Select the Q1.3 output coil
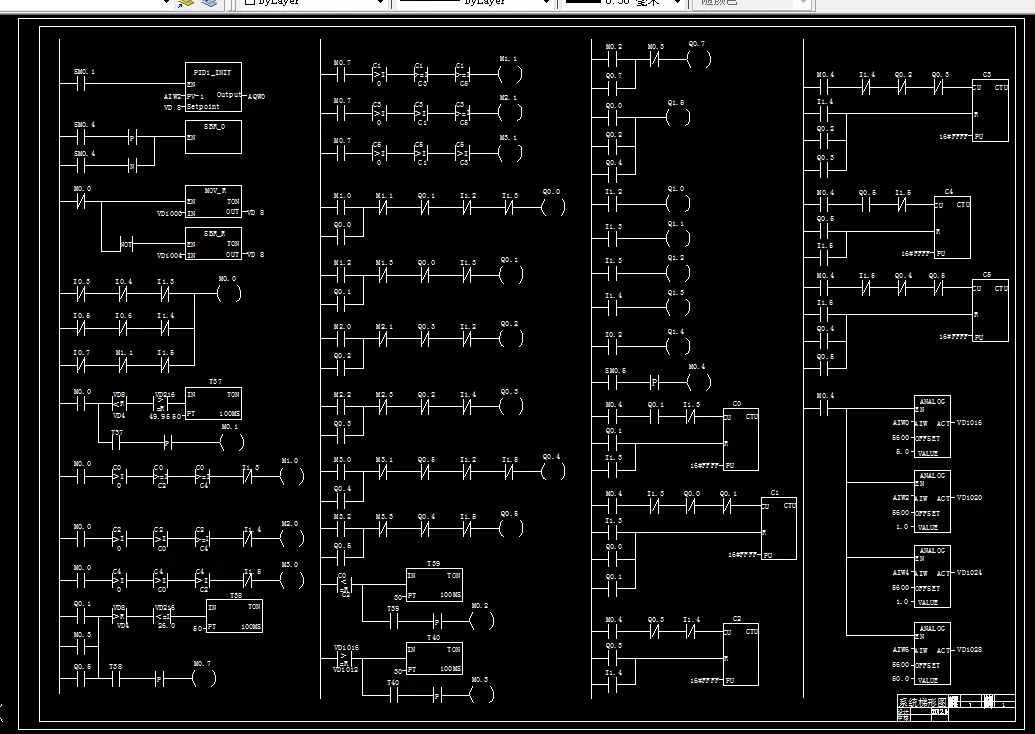Screen dimensions: 1035x734 [x=678, y=307]
